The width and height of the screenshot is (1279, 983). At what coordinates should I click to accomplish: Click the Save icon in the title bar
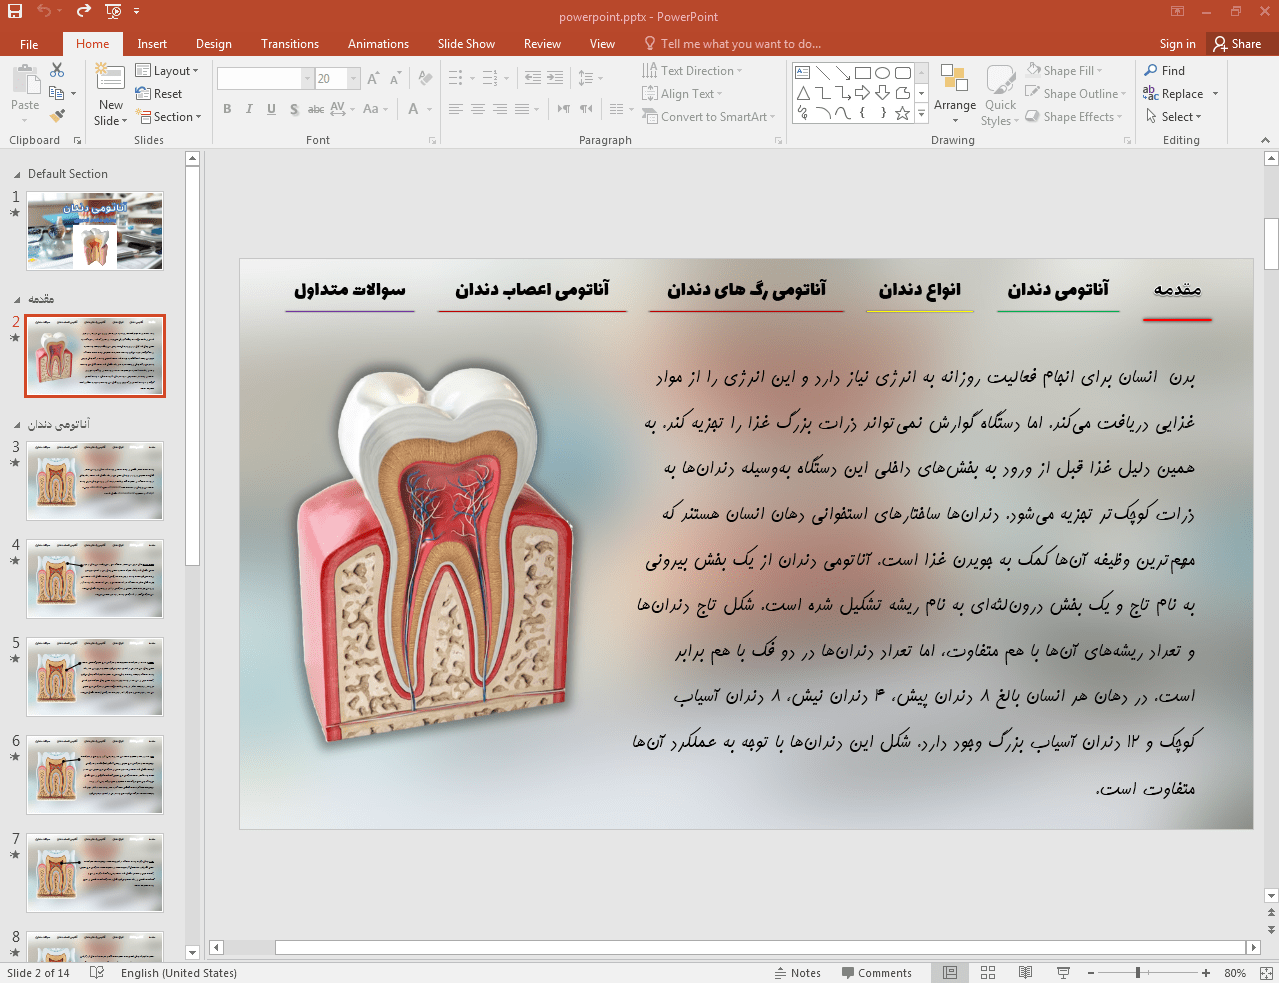[x=15, y=12]
